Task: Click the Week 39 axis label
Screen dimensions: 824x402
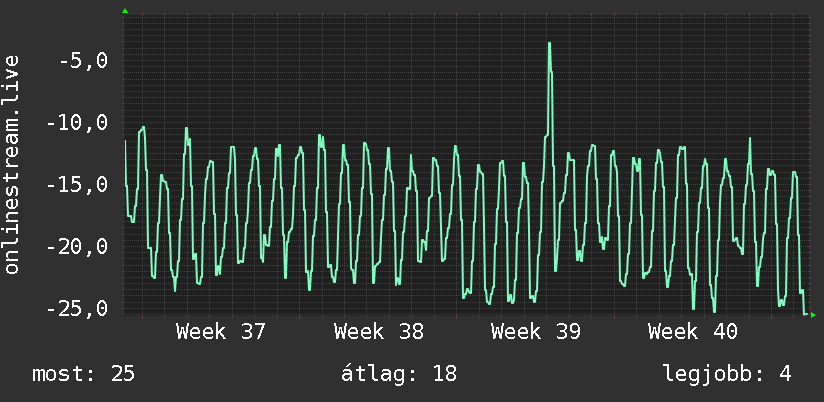Action: coord(535,333)
